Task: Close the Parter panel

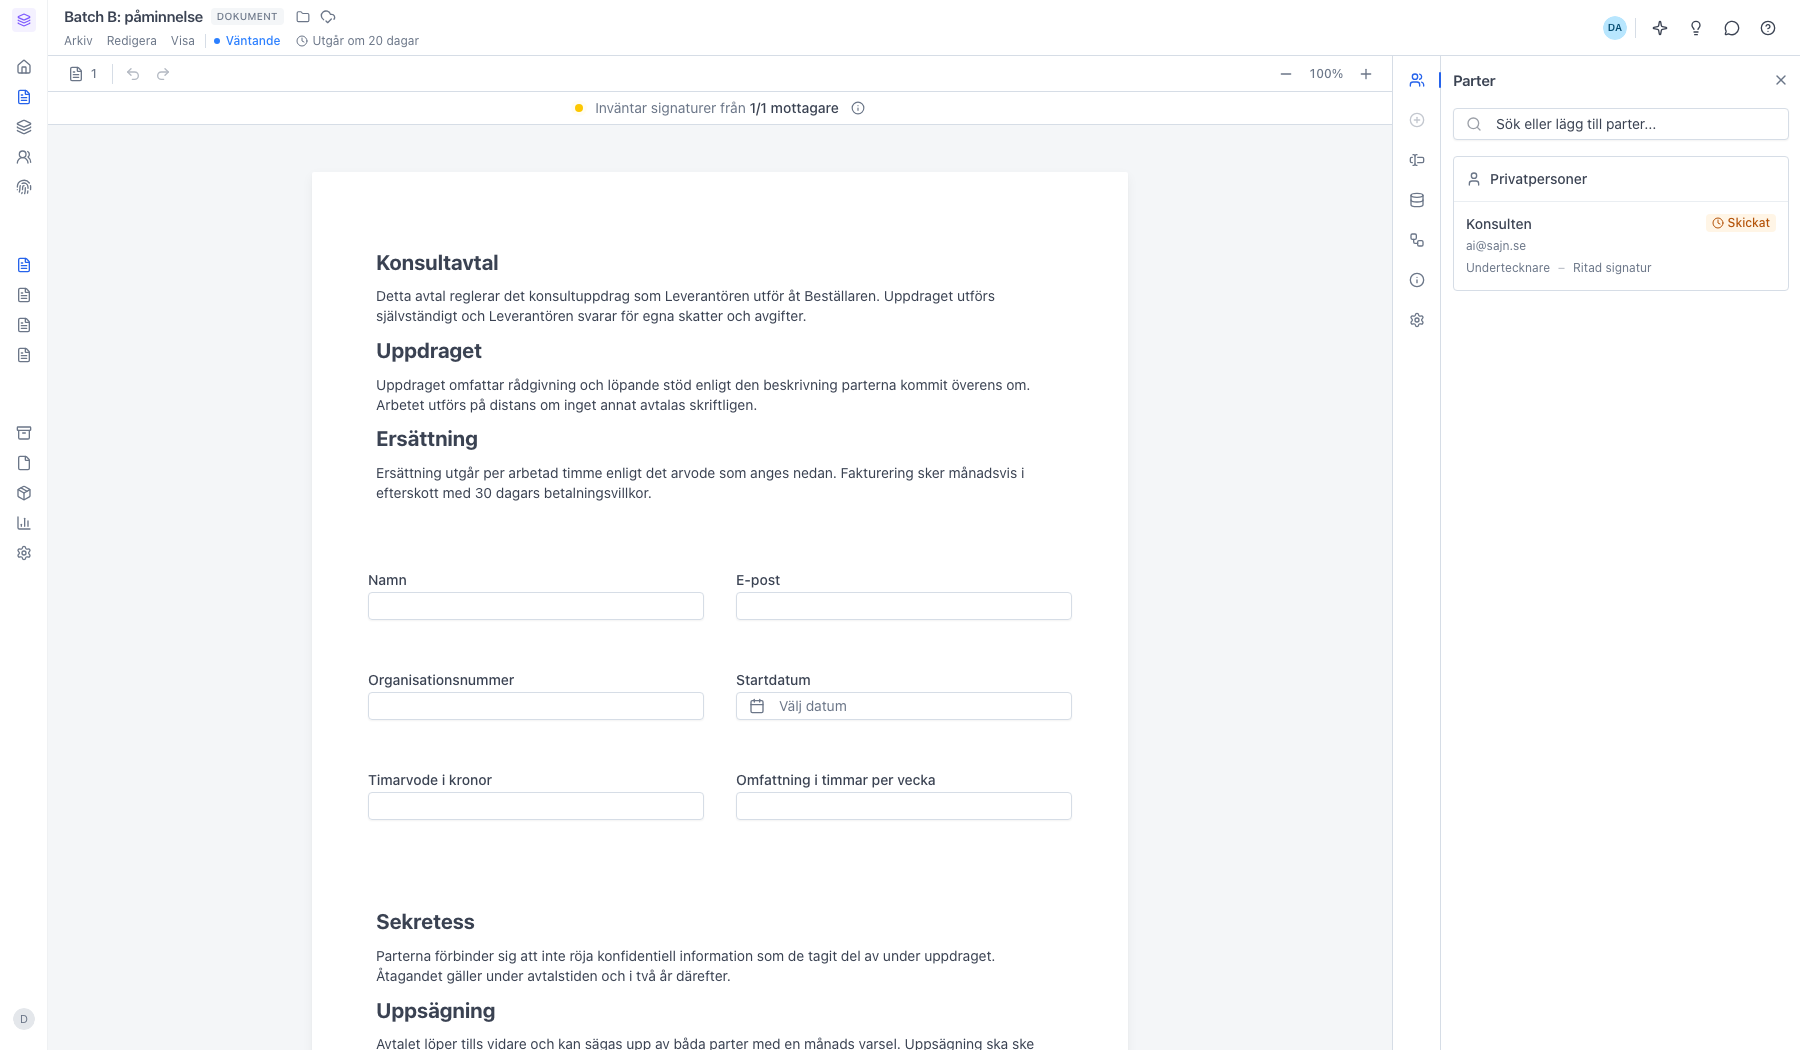Action: coord(1781,80)
